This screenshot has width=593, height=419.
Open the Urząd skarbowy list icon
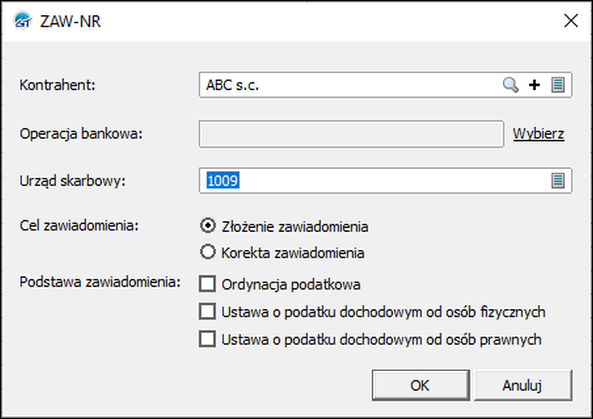(558, 181)
